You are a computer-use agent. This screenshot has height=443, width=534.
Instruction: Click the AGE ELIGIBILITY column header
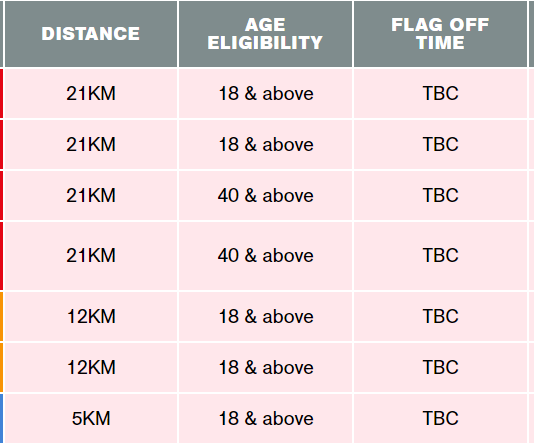(265, 34)
